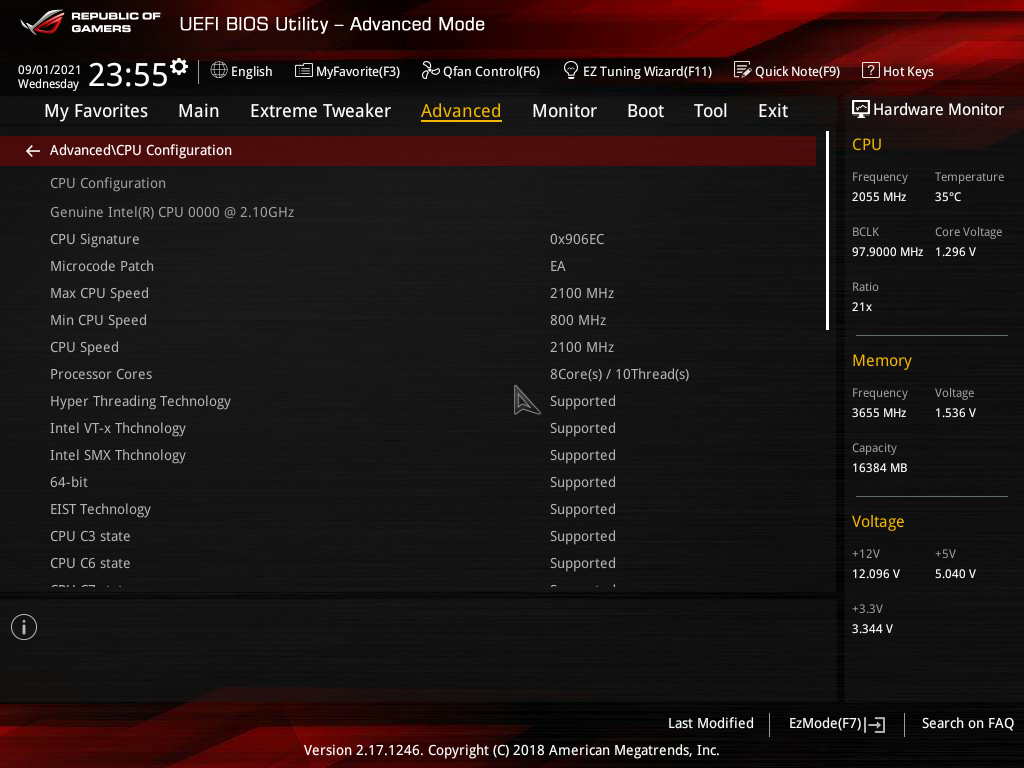Click the globe language icon
The width and height of the screenshot is (1024, 768).
click(219, 71)
